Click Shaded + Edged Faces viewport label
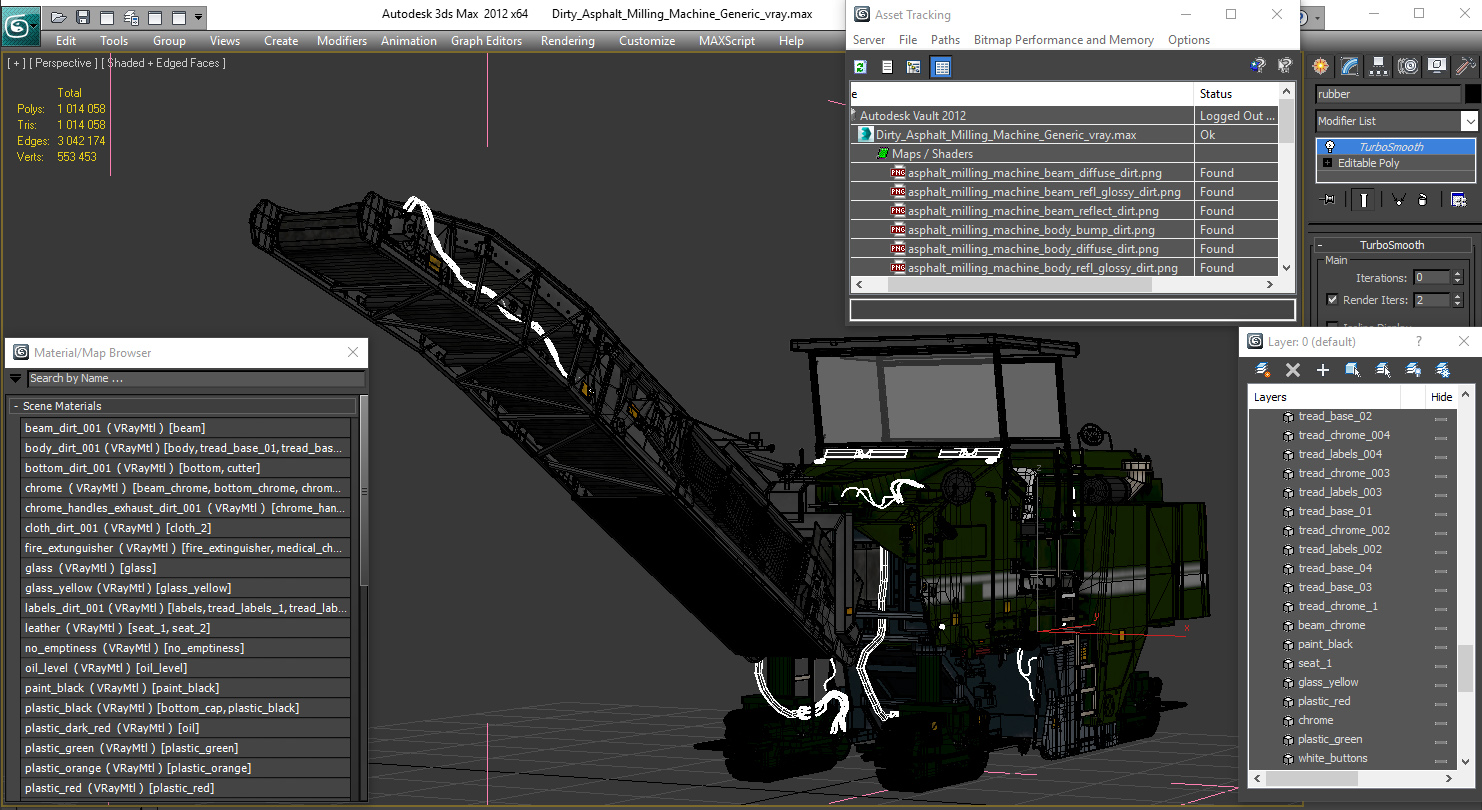This screenshot has height=810, width=1482. coord(165,63)
